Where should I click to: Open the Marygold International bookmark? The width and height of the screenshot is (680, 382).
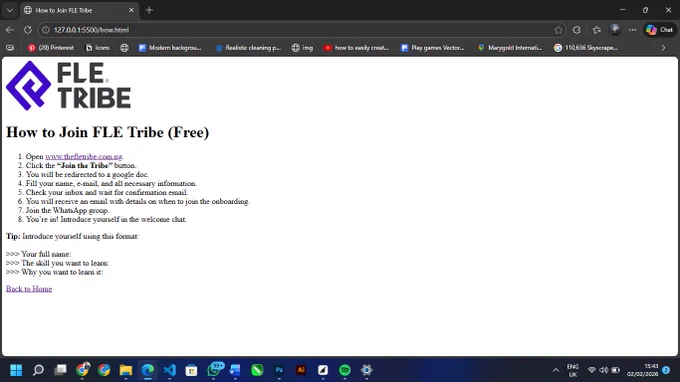pyautogui.click(x=510, y=48)
